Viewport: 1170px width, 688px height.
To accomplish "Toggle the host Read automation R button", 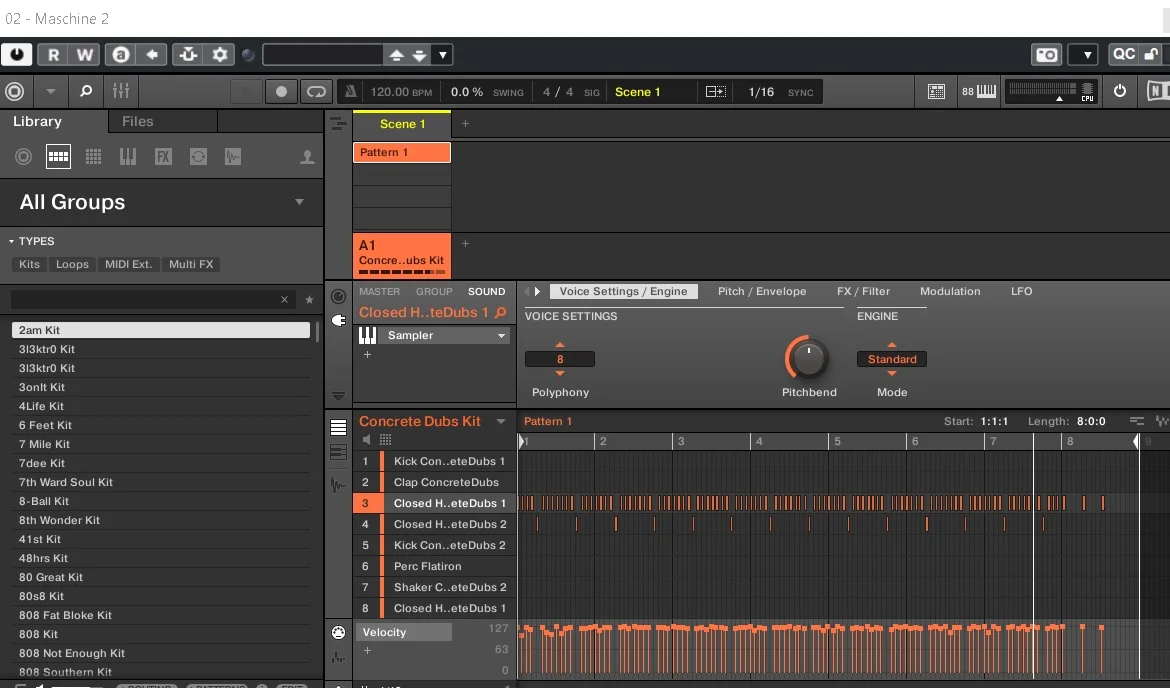I will click(54, 54).
